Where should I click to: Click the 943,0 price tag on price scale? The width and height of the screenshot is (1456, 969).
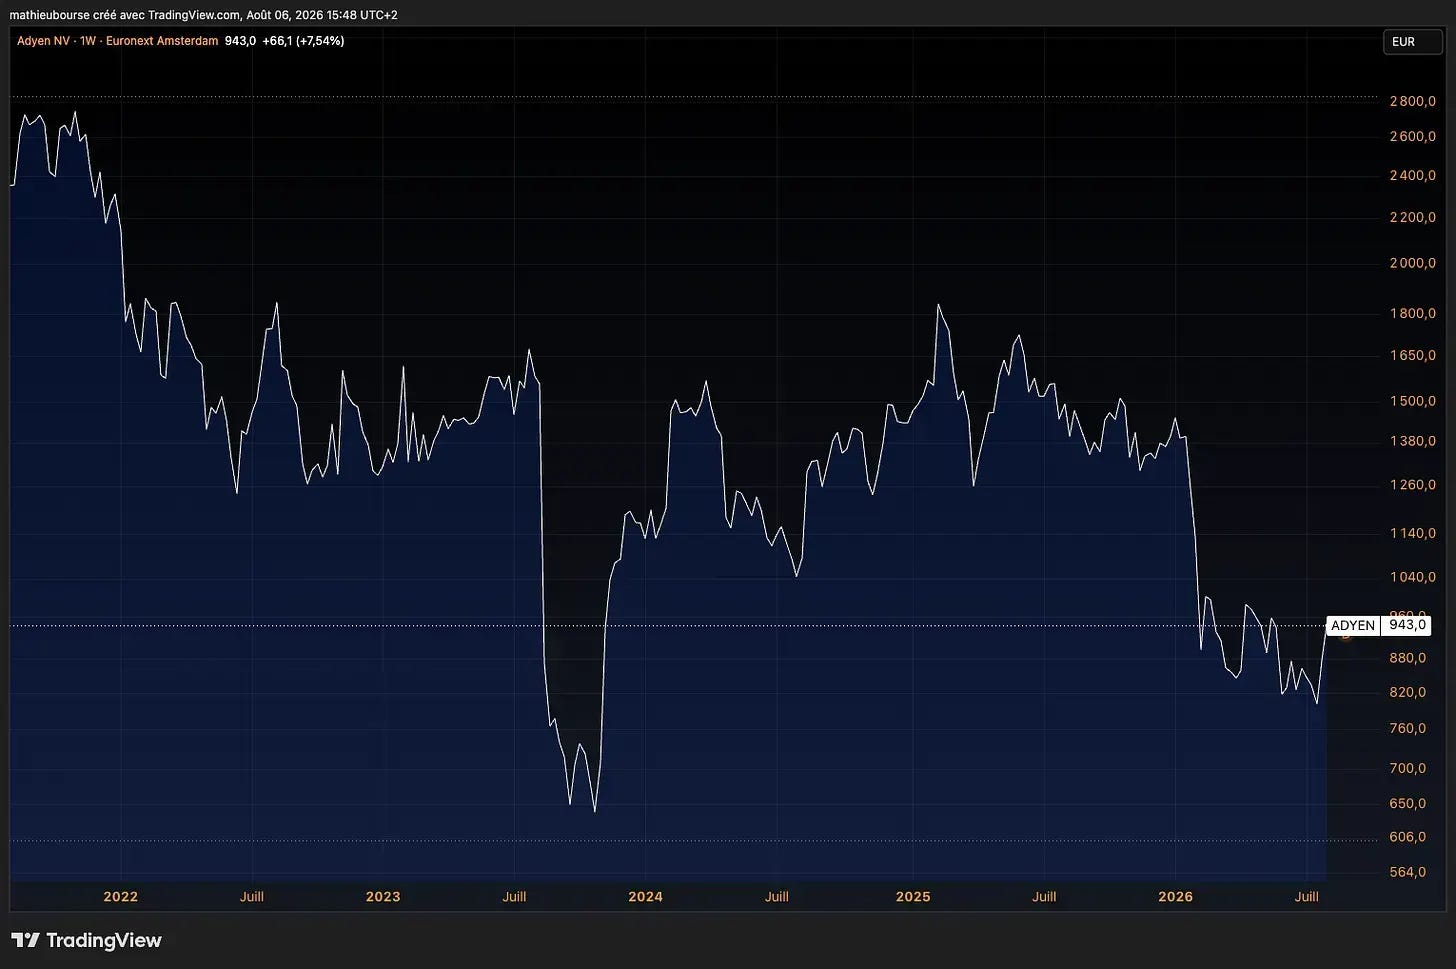(1406, 625)
